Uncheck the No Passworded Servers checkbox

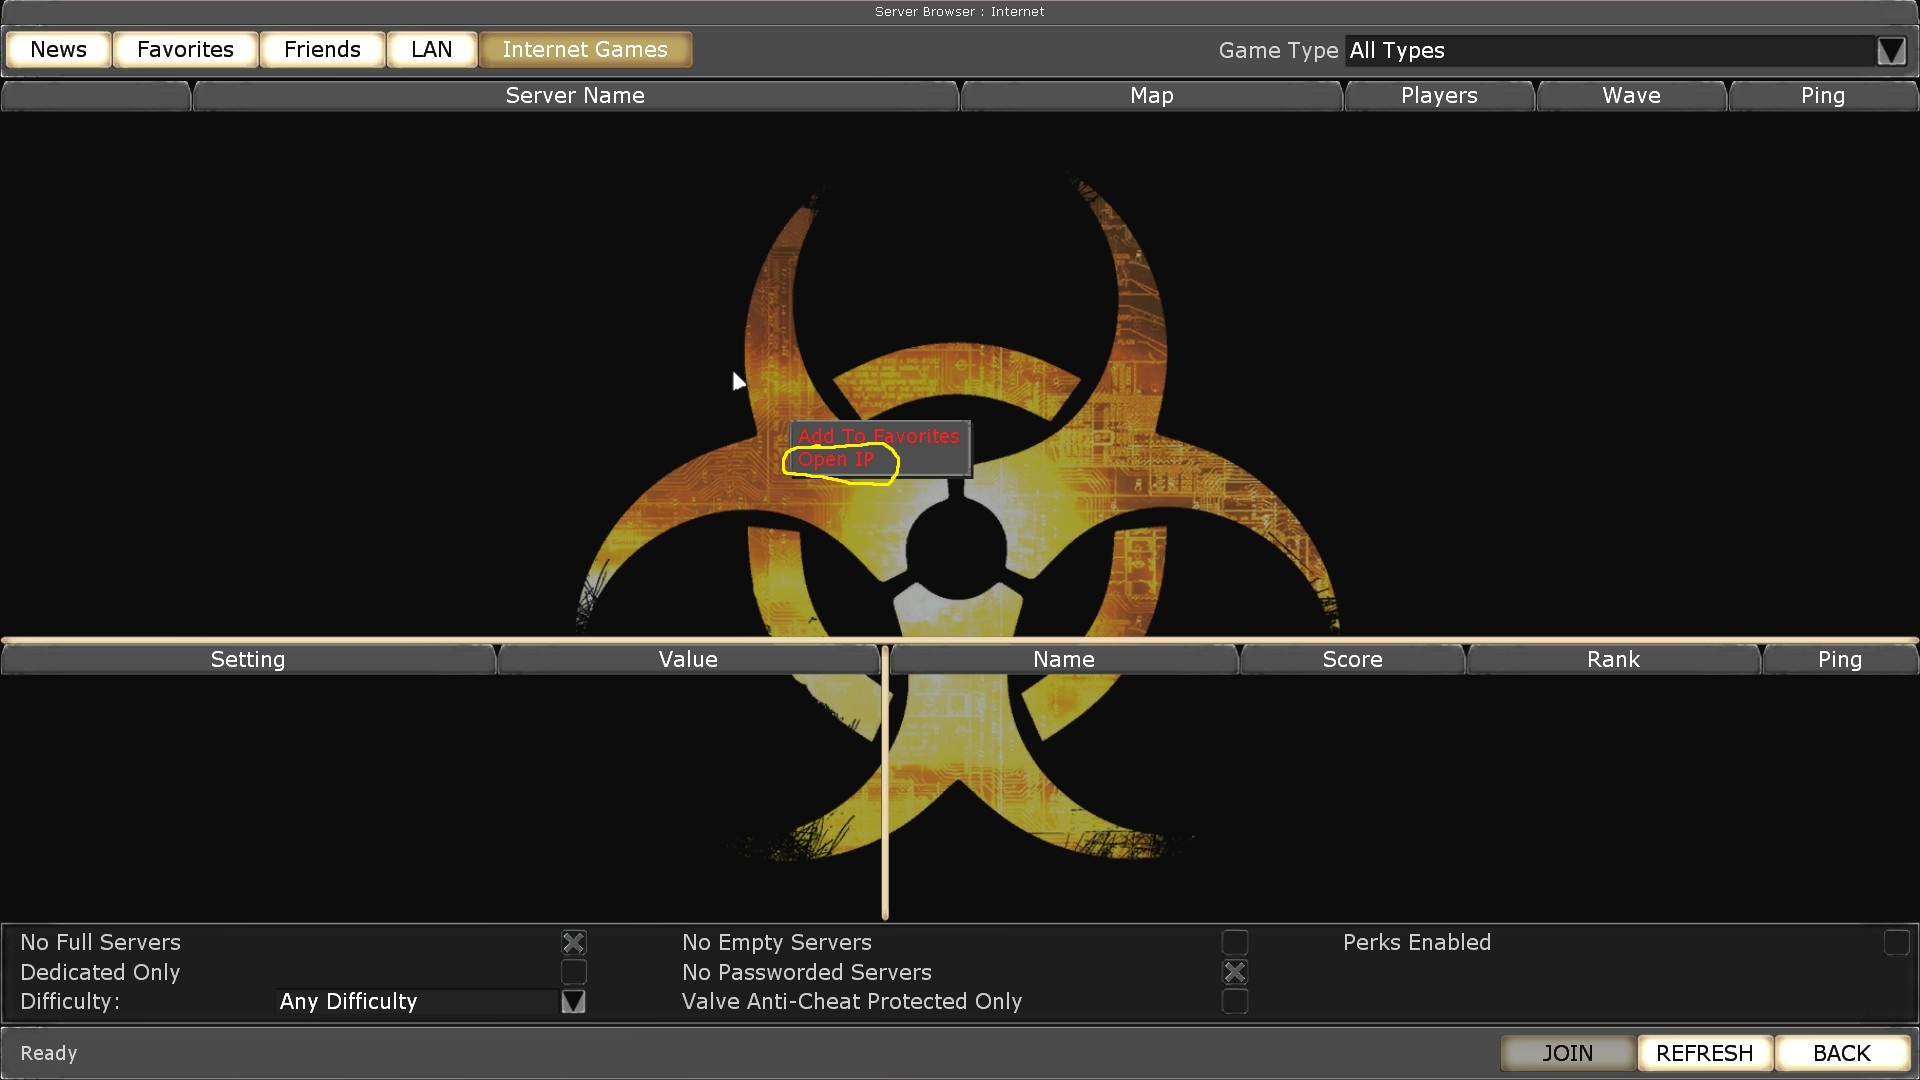click(x=1235, y=972)
